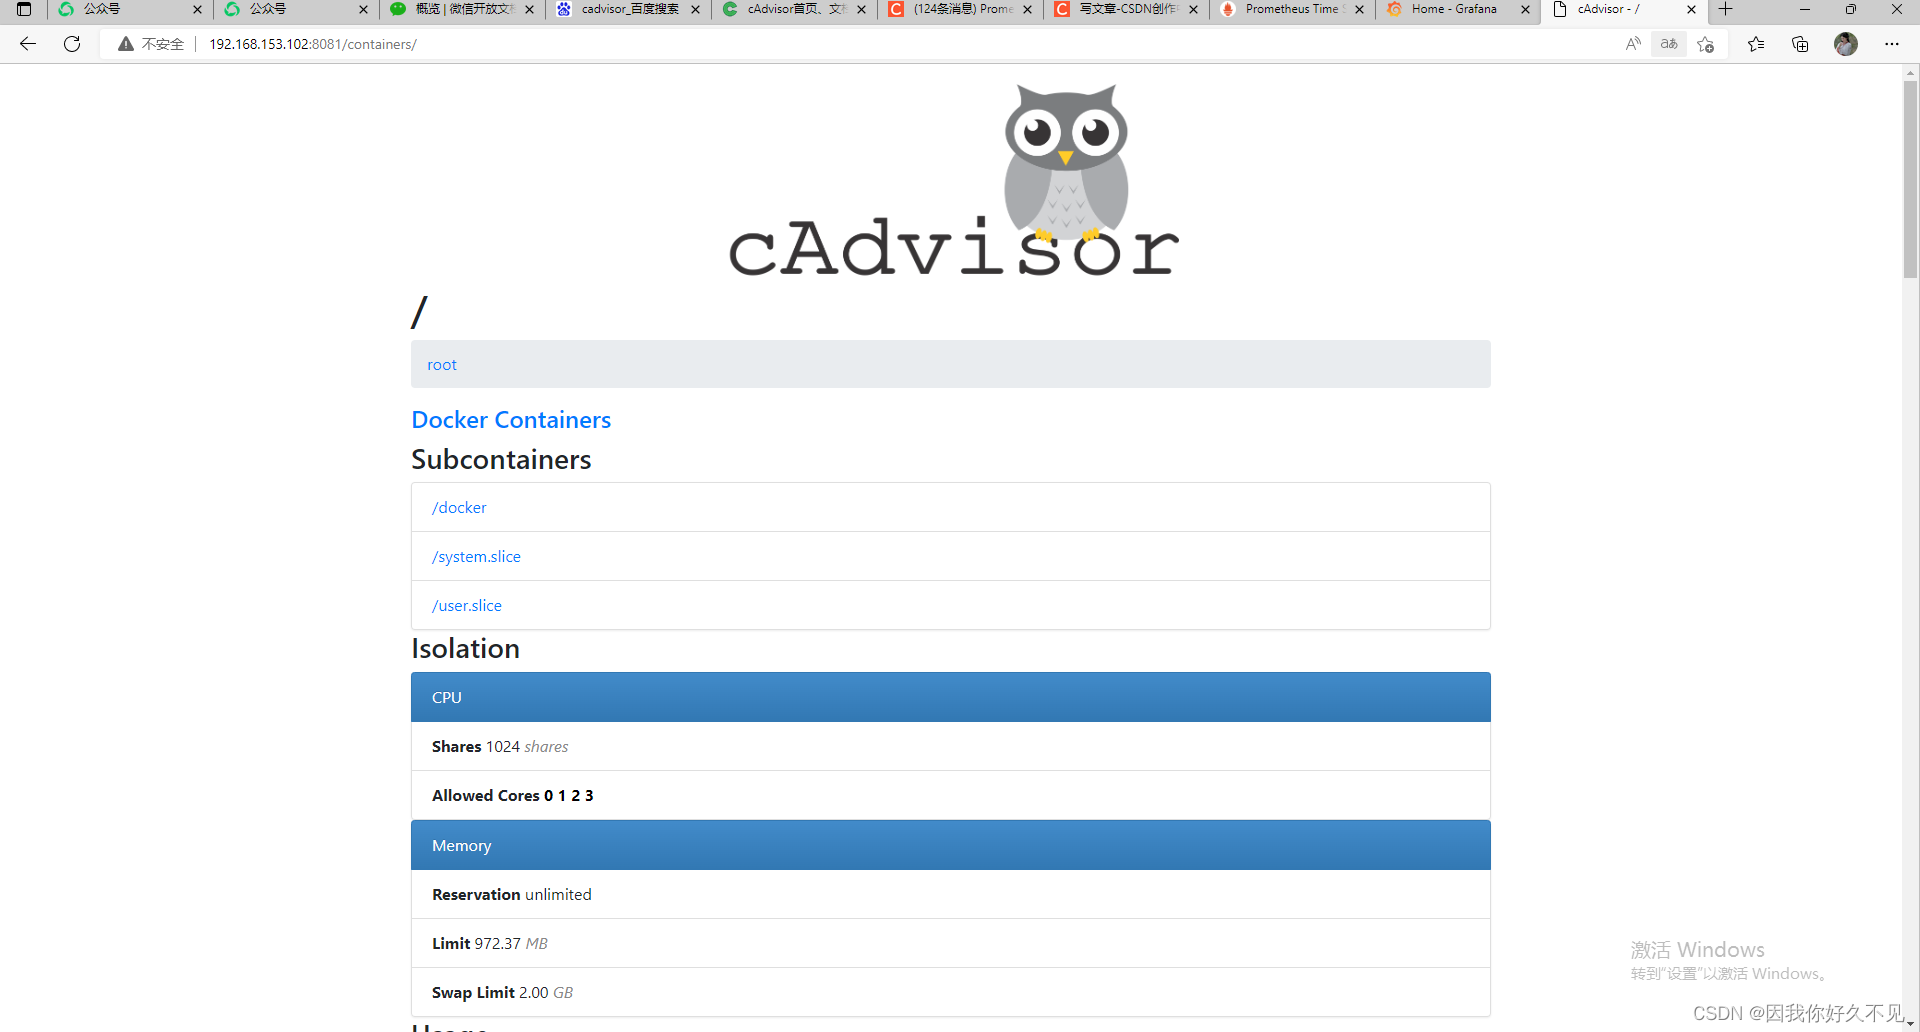Open the Collections panel

pos(1800,44)
